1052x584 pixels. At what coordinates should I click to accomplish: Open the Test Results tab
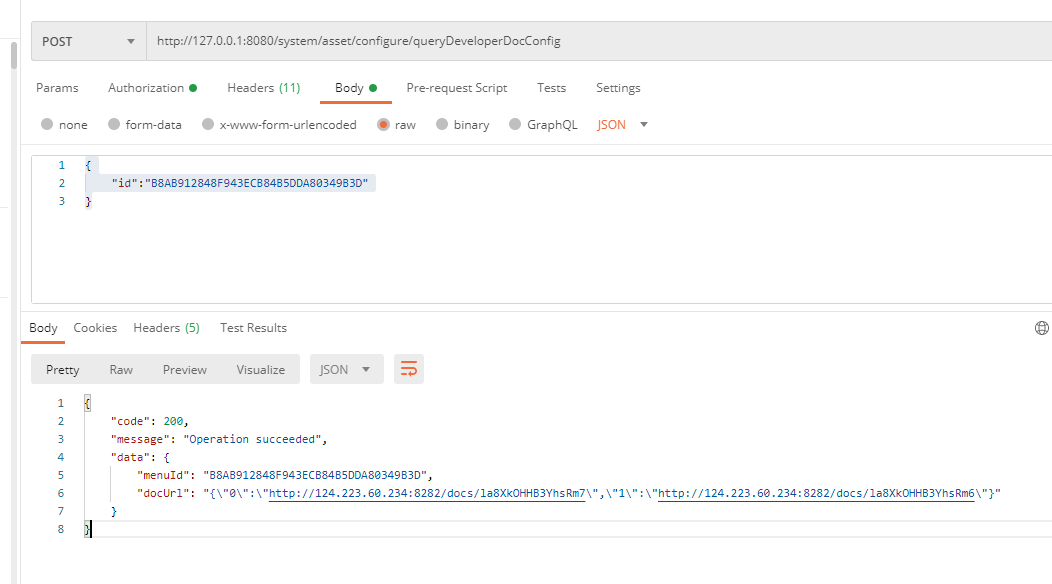coord(253,328)
